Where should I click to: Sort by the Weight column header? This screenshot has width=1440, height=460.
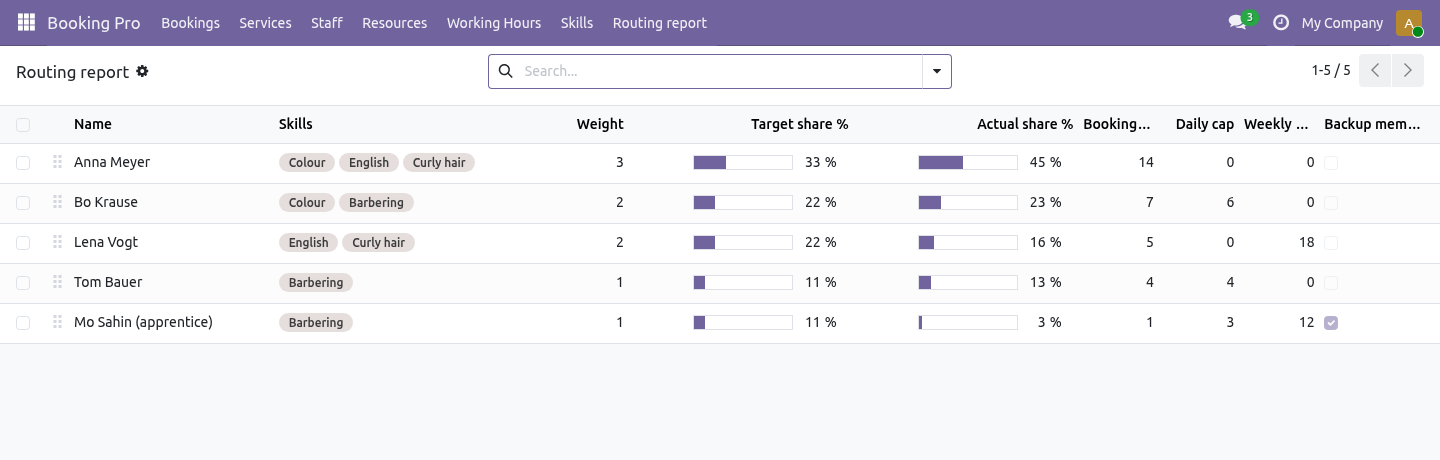click(x=600, y=124)
